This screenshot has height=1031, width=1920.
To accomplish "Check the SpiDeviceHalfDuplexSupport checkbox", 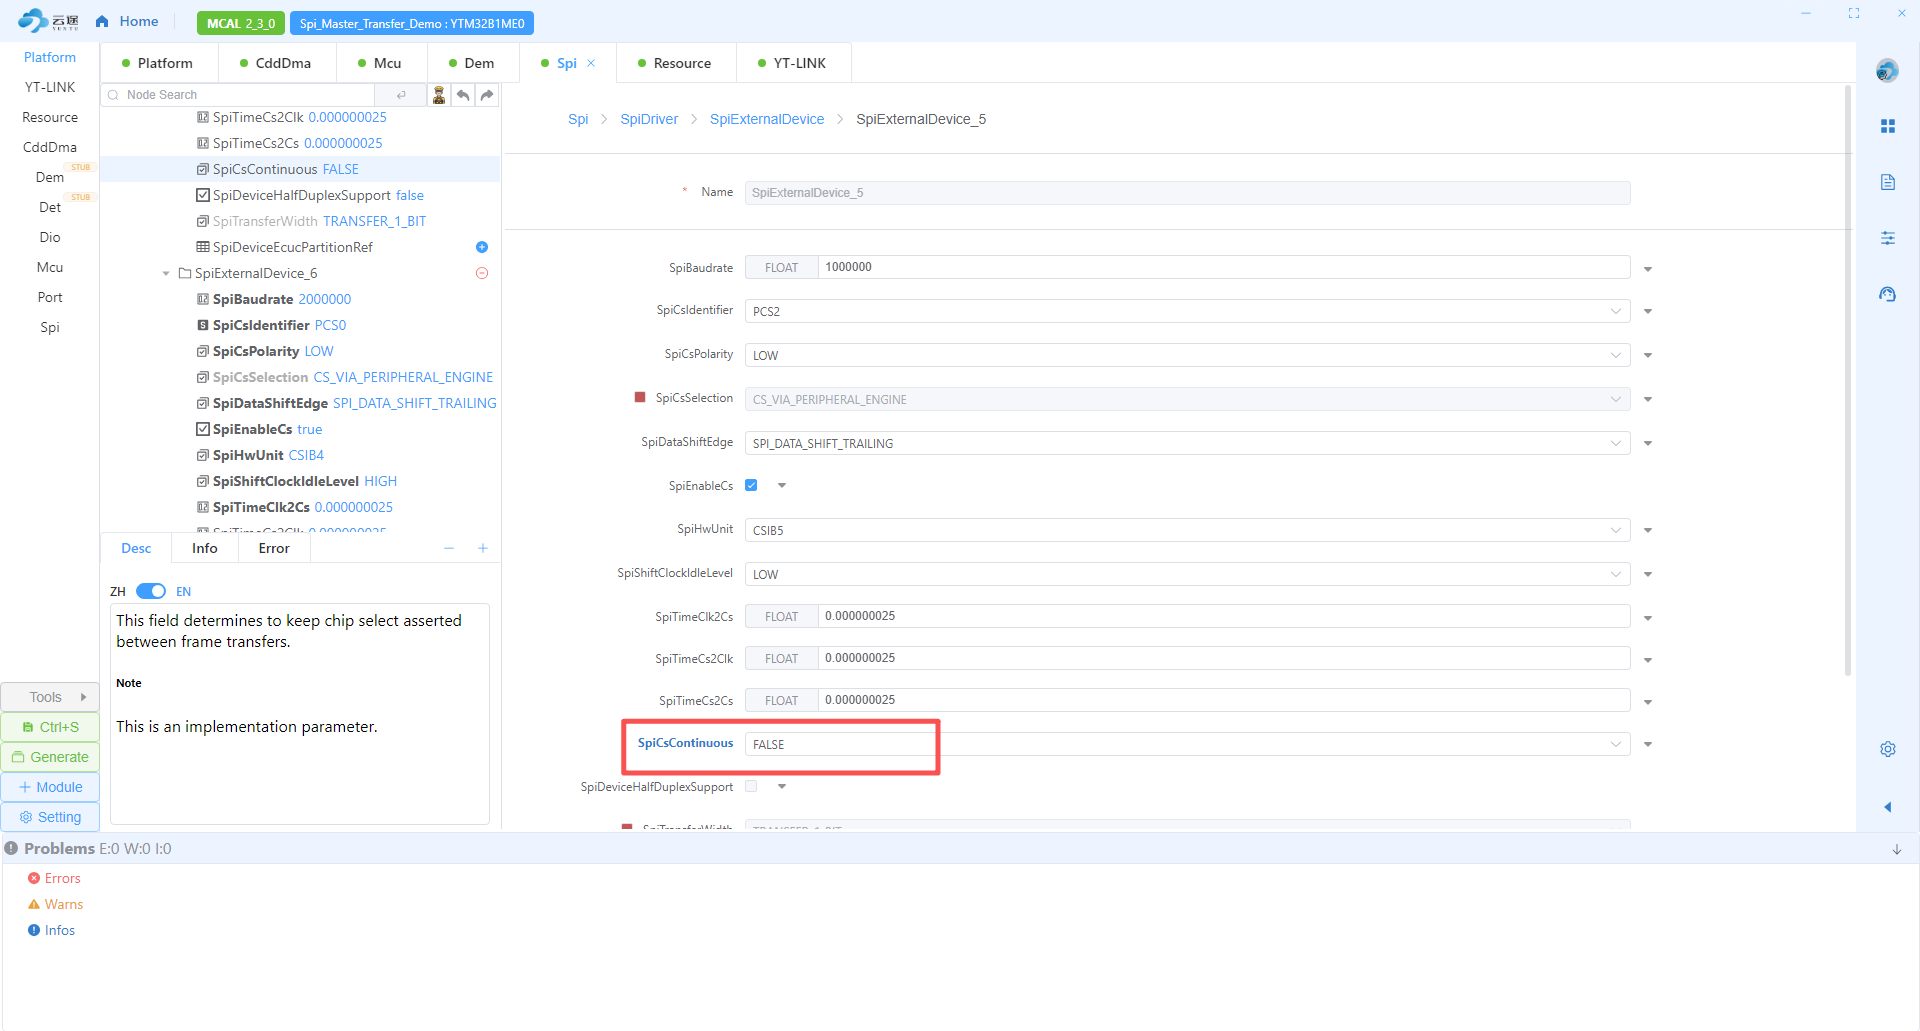I will [751, 787].
